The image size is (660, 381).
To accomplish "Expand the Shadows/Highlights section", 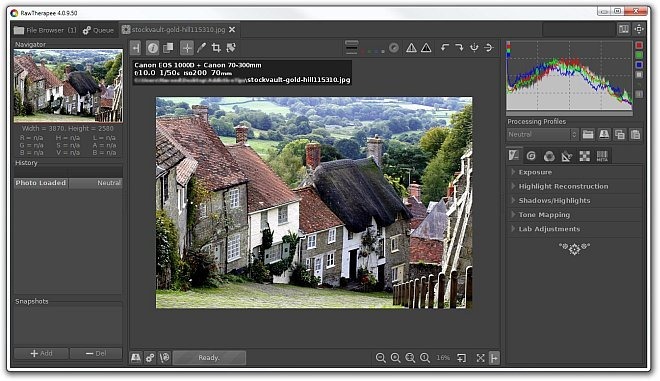I will pos(574,201).
